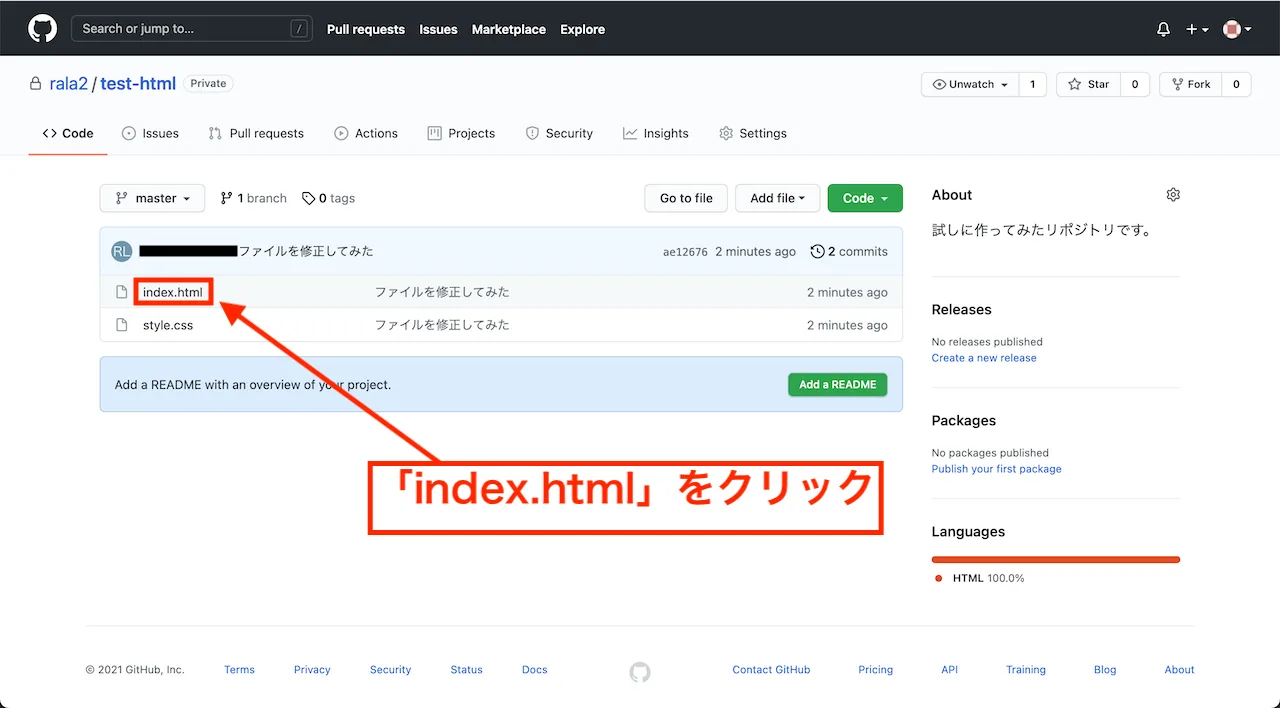Switch to the Actions tab
1280x708 pixels.
[366, 133]
